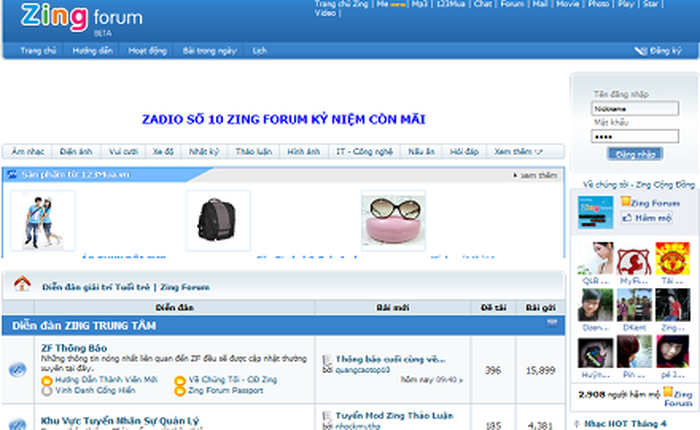This screenshot has height=430, width=700.
Task: Open the Lịch navigation tab
Action: 259,51
